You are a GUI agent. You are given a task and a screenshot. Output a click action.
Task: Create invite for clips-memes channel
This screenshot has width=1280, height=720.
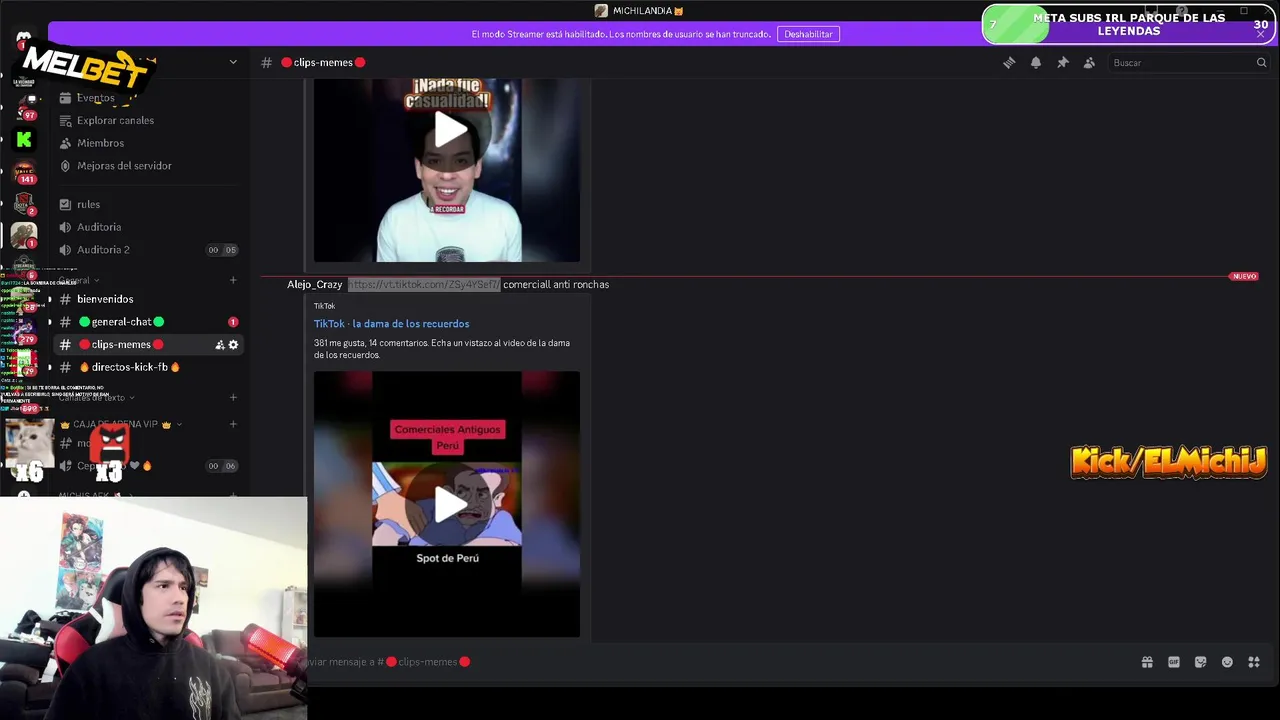tap(219, 345)
